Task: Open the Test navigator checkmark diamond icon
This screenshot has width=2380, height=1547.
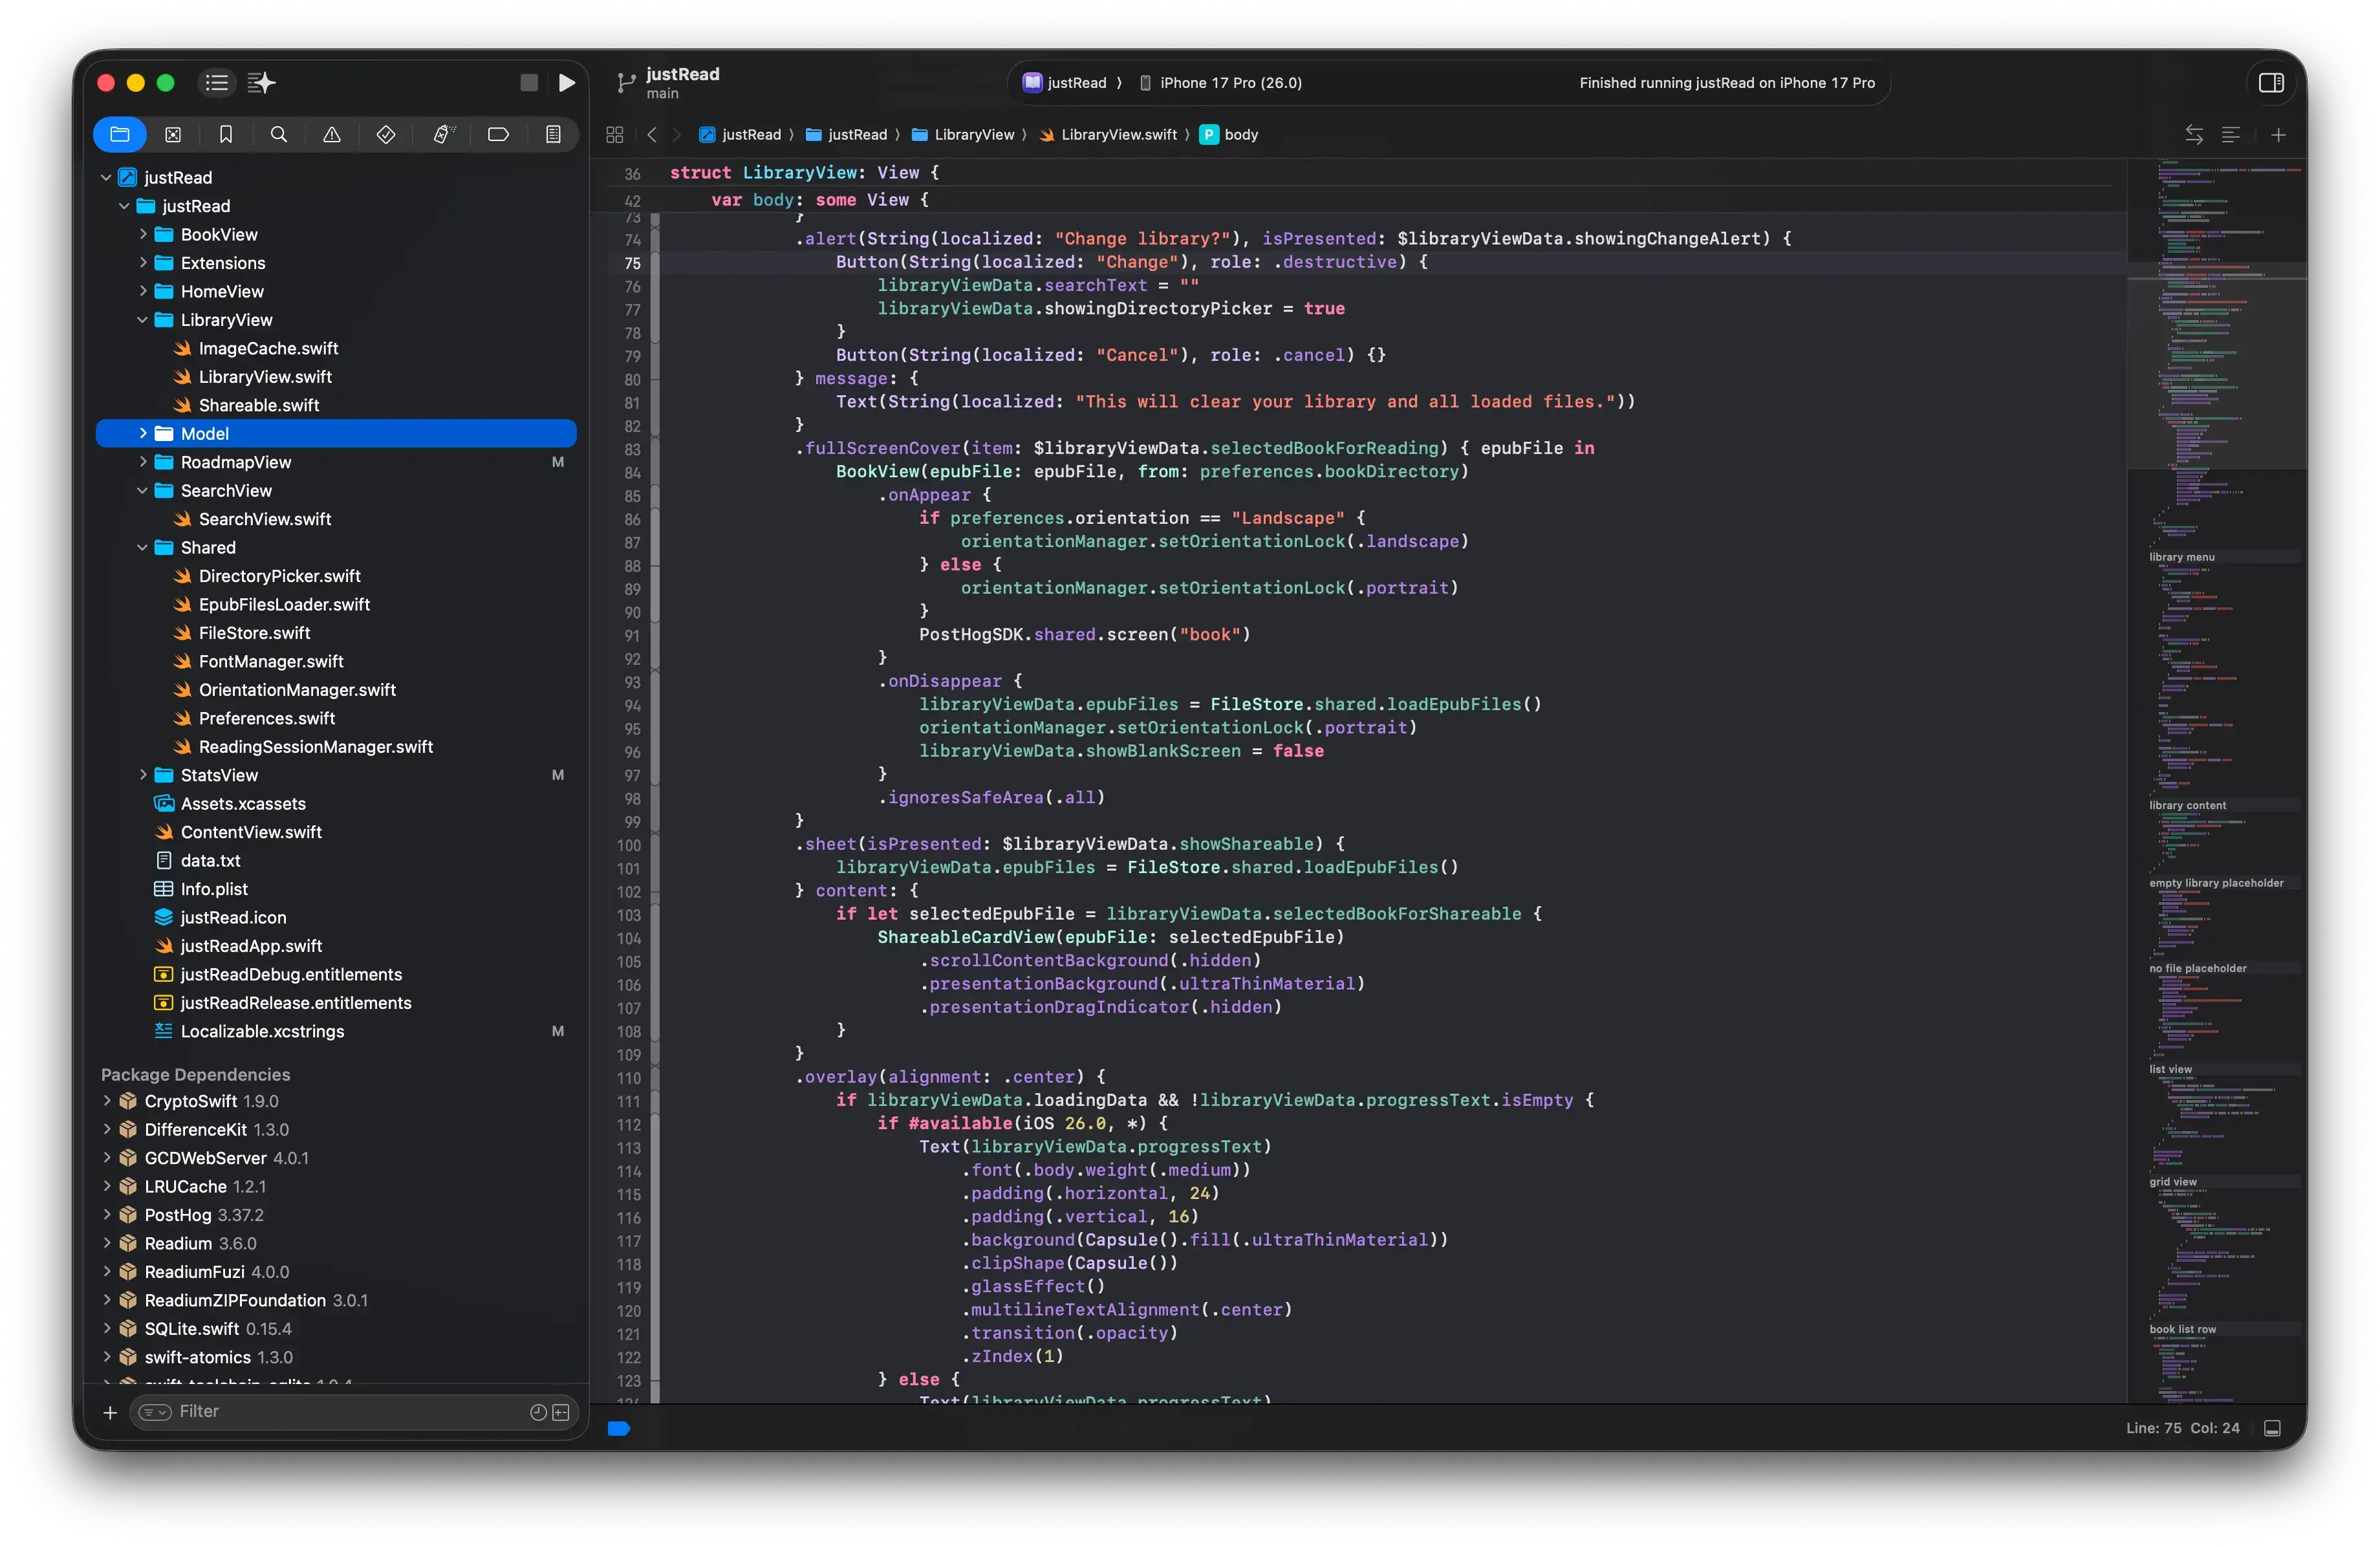Action: (385, 134)
